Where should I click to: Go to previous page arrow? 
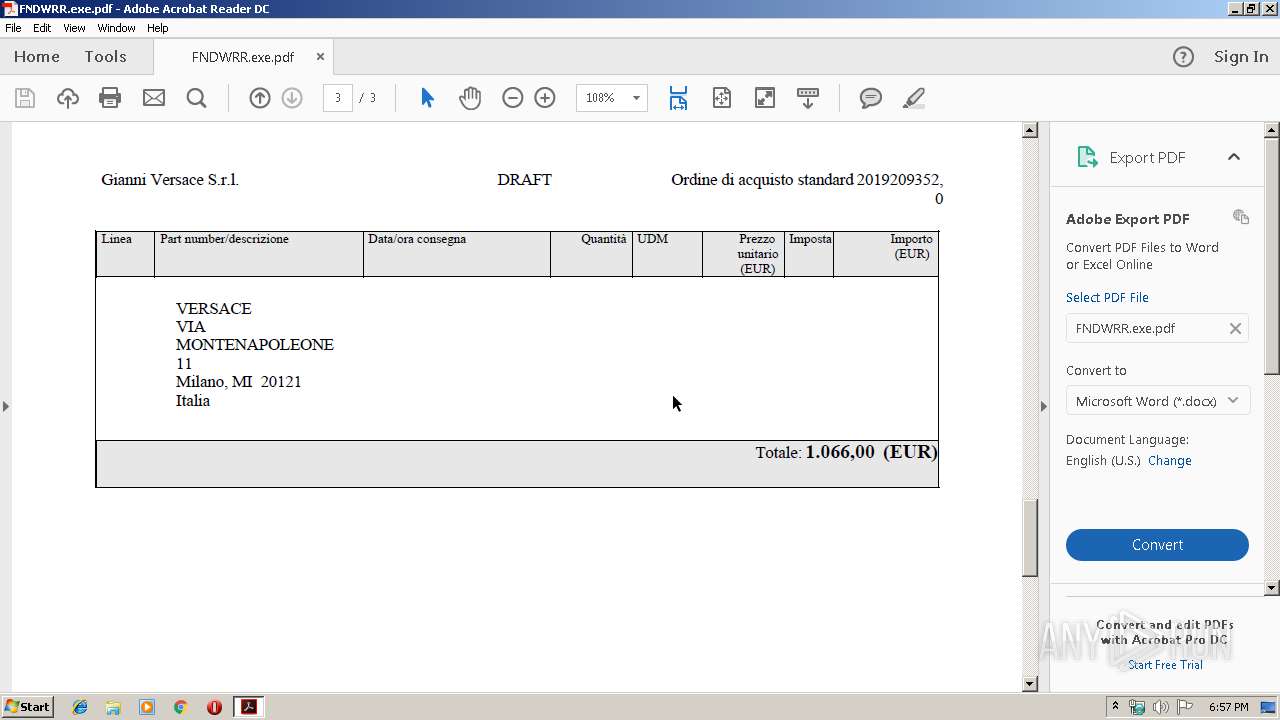(260, 98)
